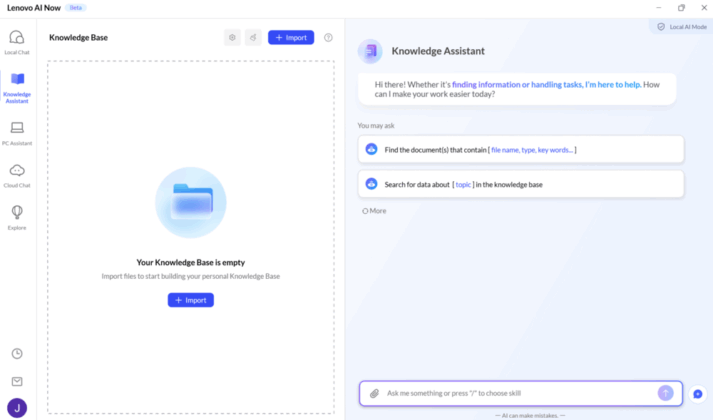Switch to Cloud Chat in the sidebar

coord(17,176)
